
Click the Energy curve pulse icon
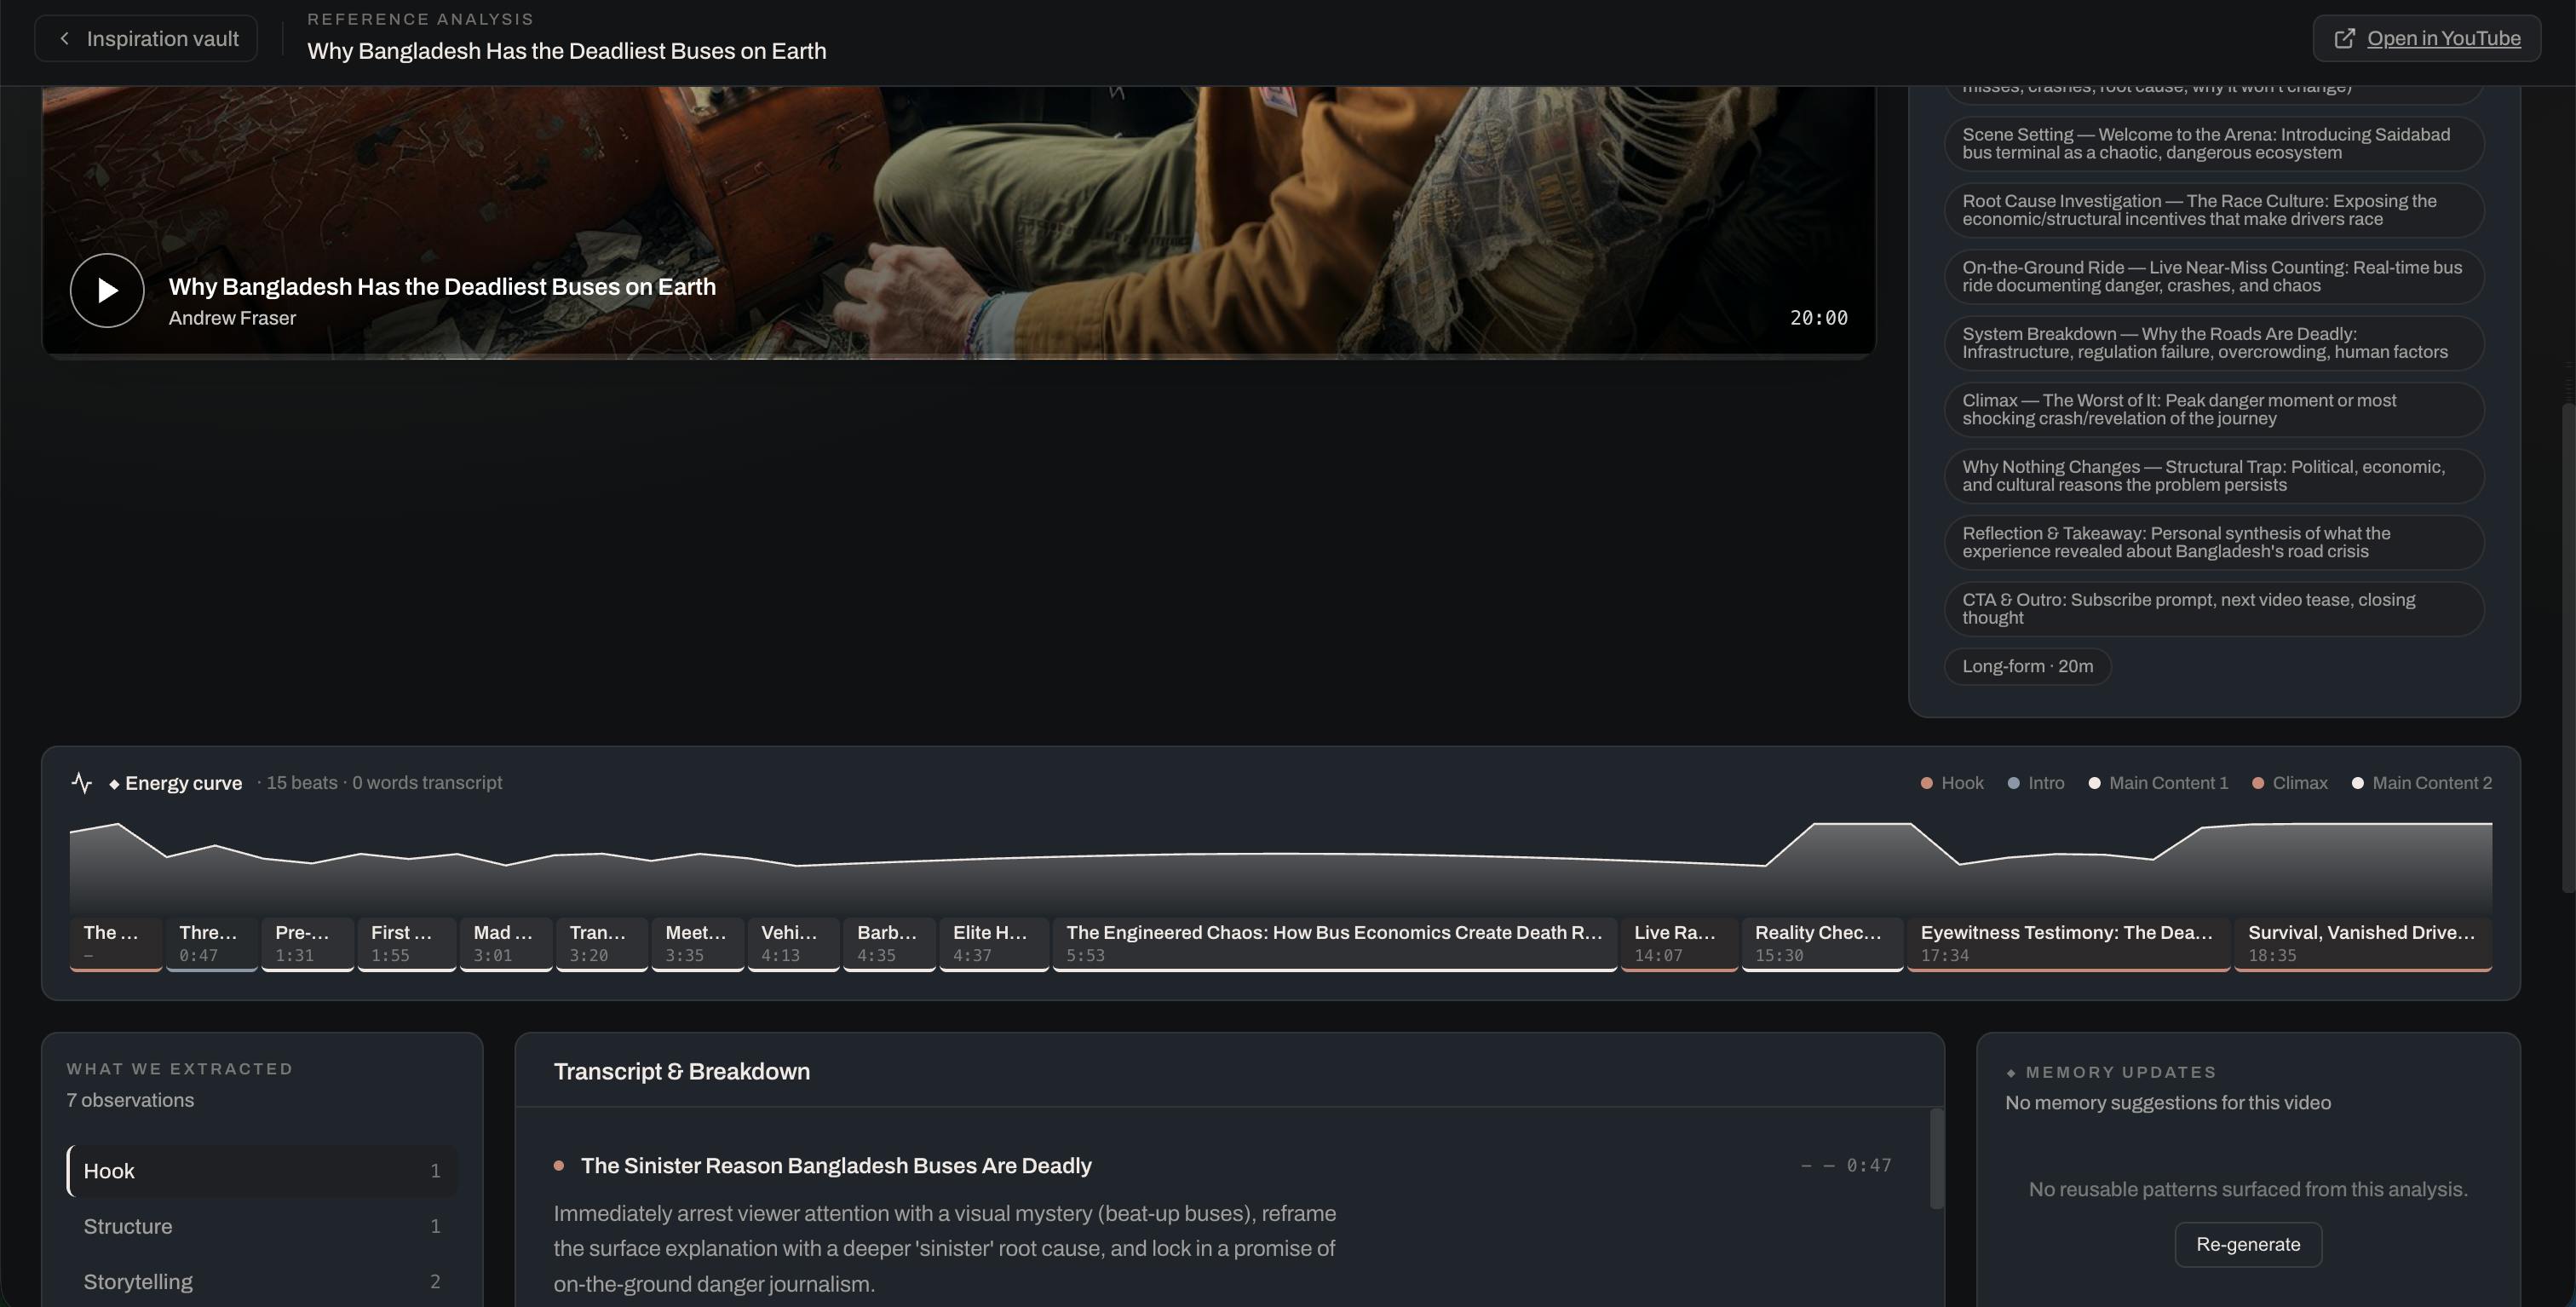(x=82, y=783)
